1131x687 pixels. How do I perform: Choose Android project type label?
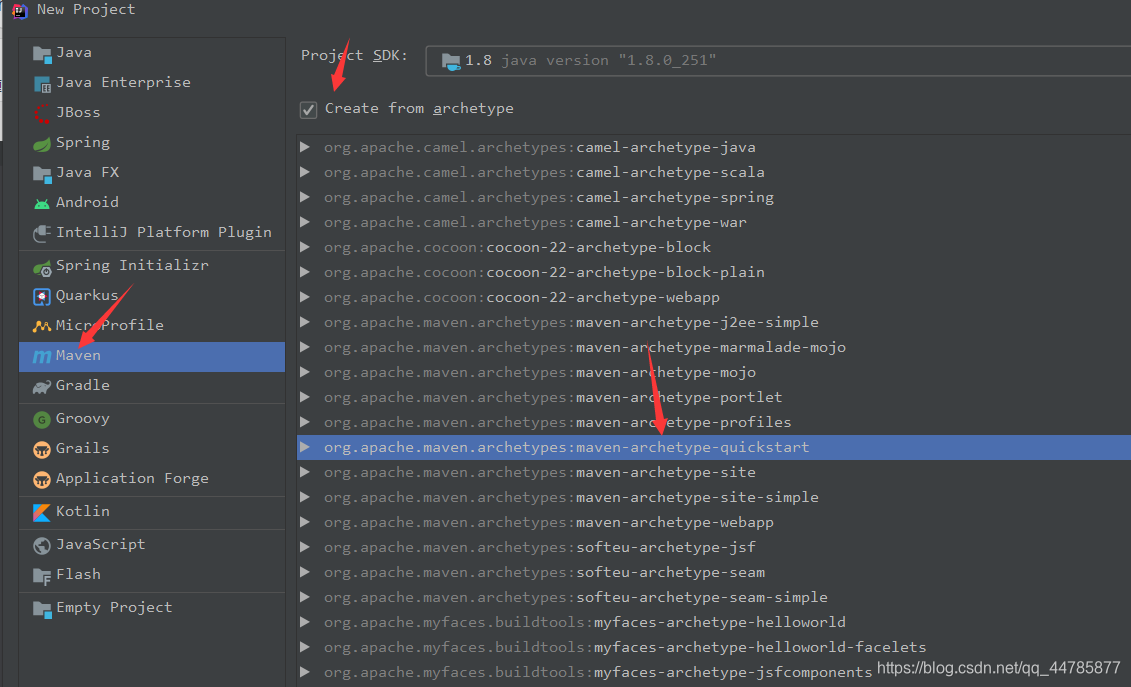[x=87, y=202]
